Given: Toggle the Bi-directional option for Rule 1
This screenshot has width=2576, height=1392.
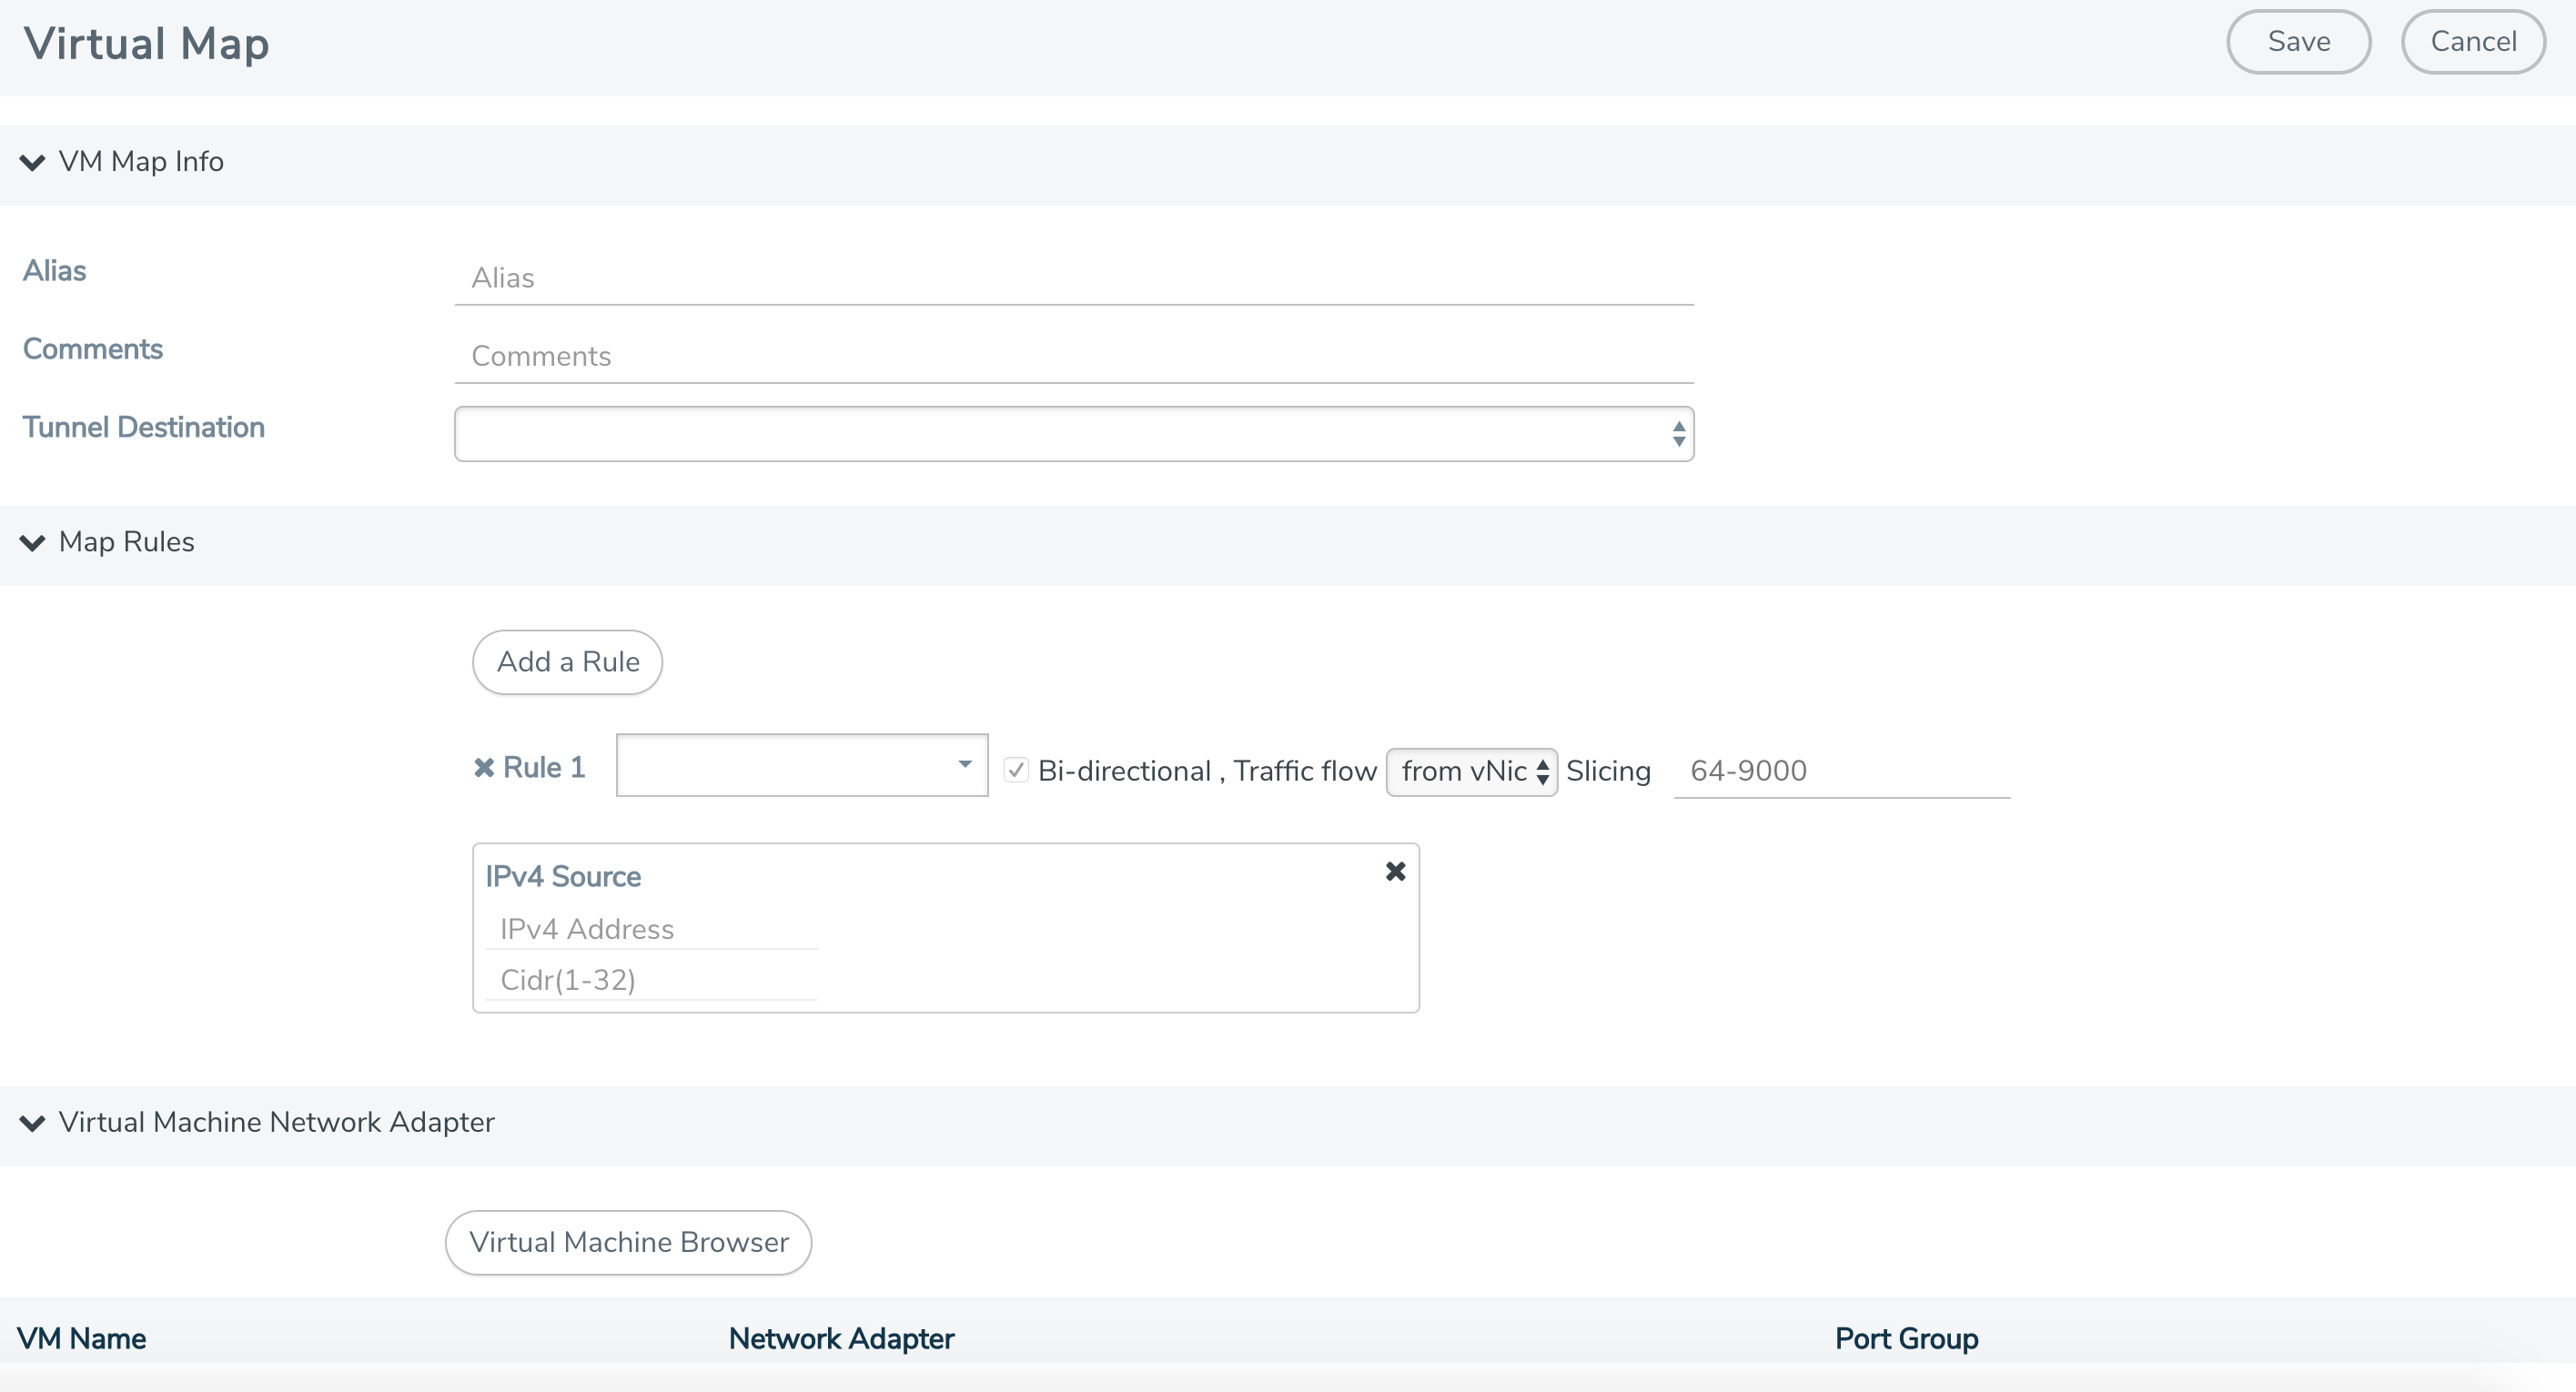Looking at the screenshot, I should coord(1016,769).
